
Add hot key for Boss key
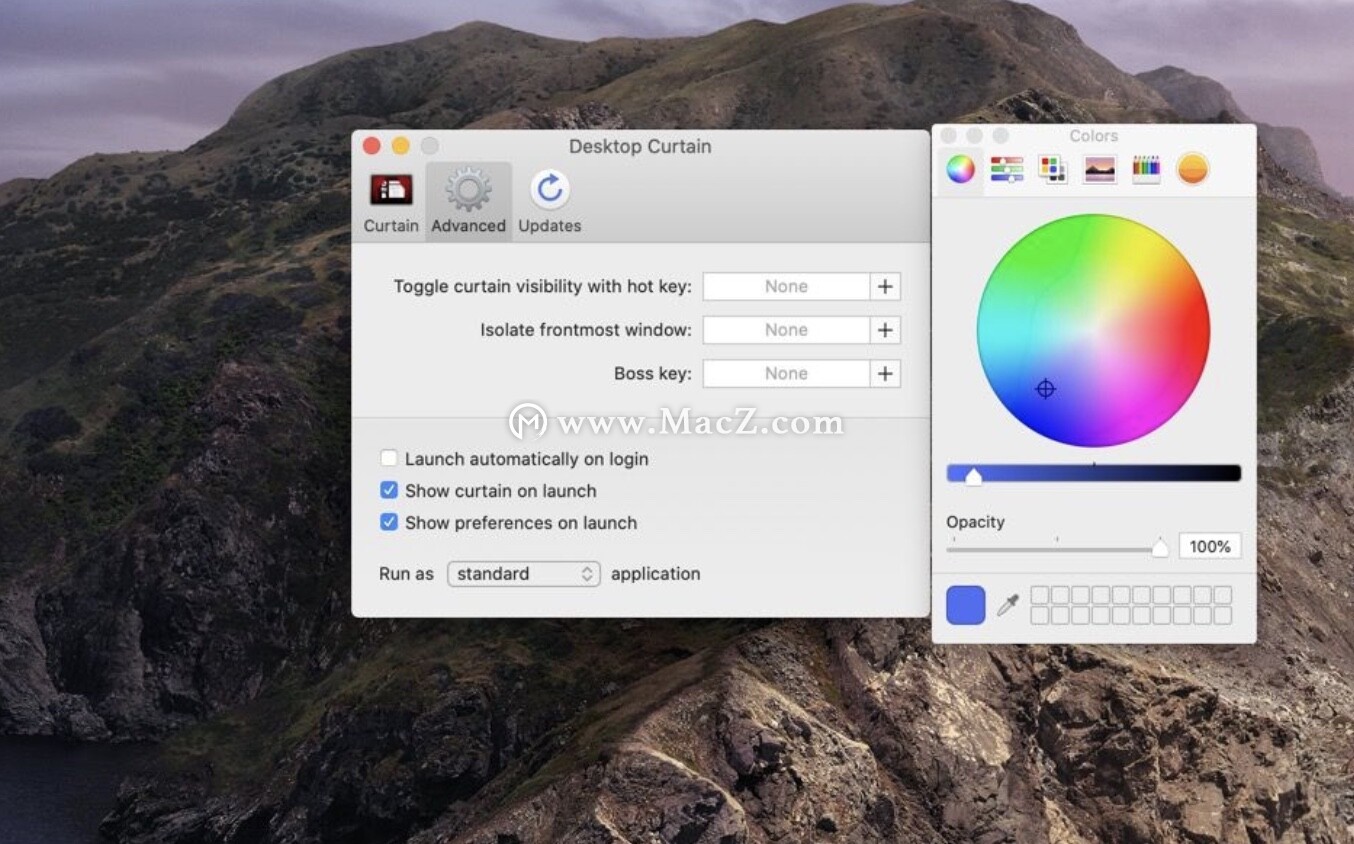point(885,374)
